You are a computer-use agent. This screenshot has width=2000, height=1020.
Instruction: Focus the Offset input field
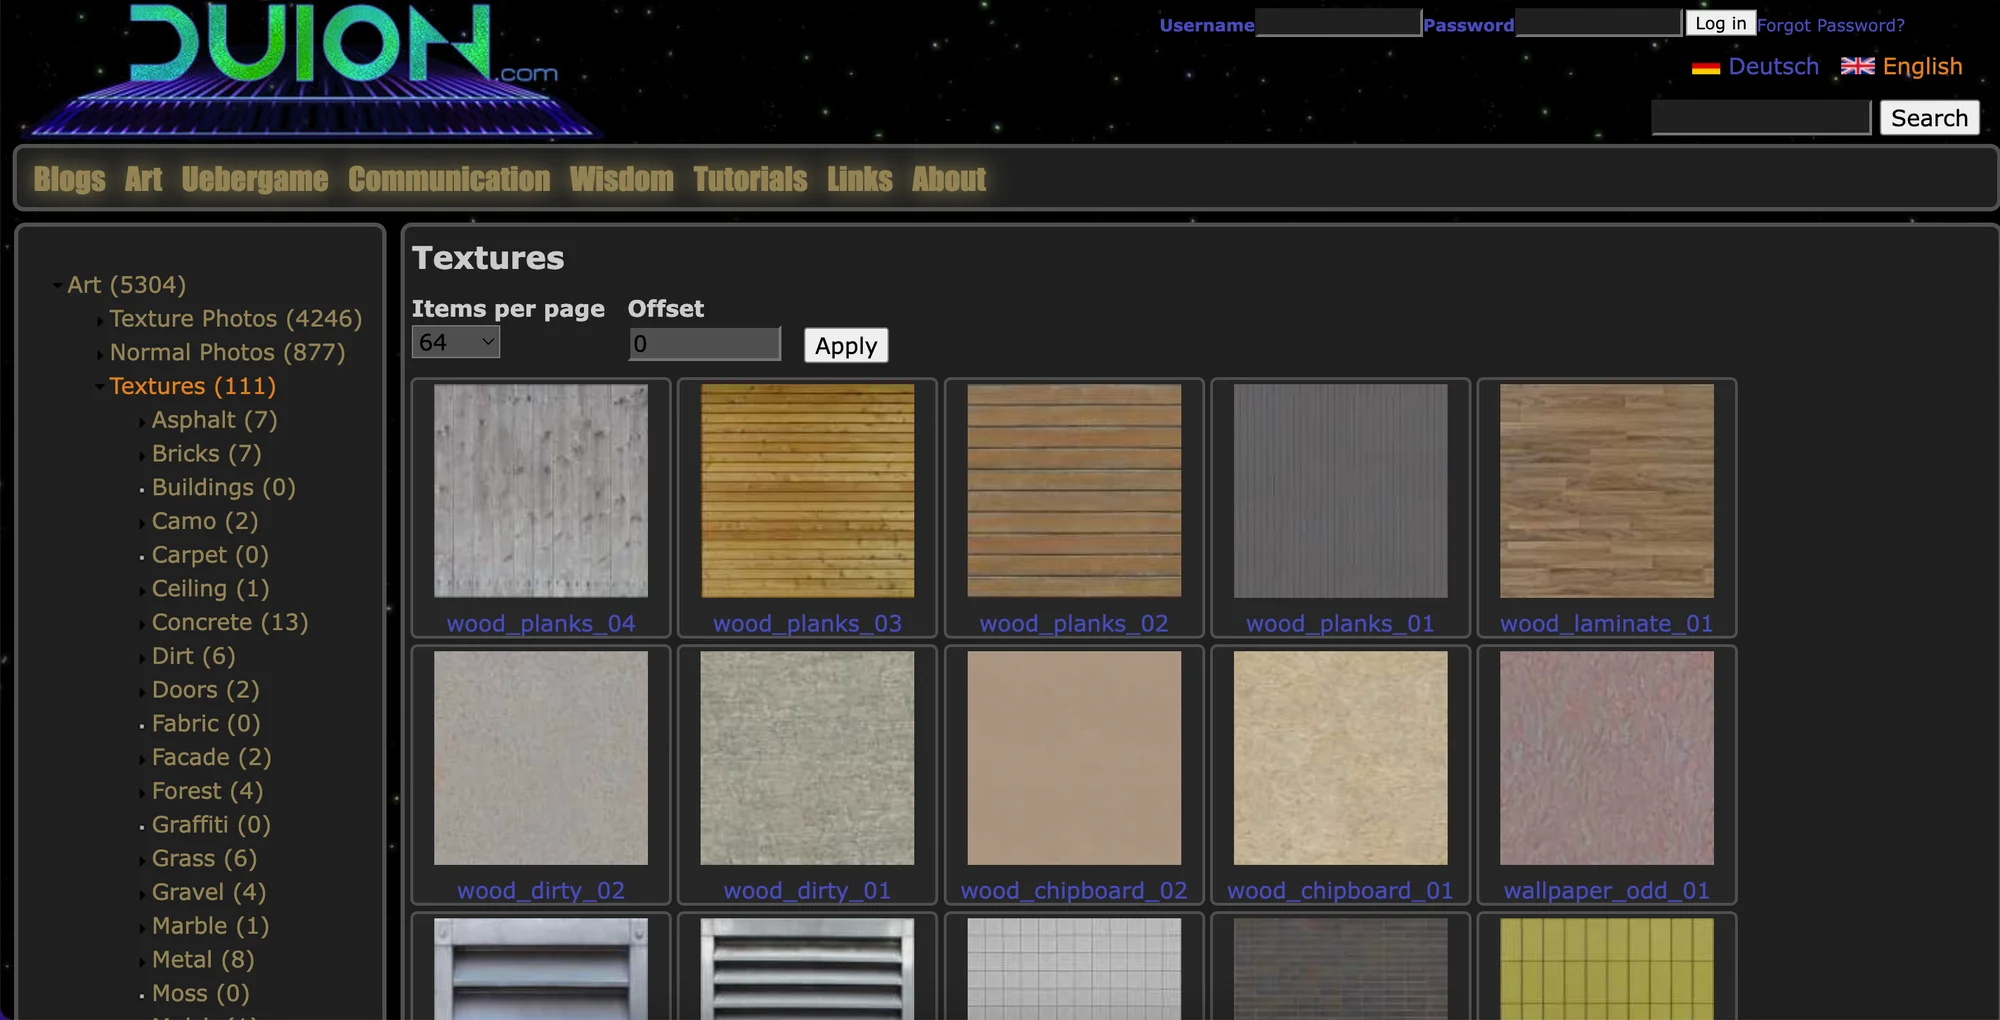point(704,344)
